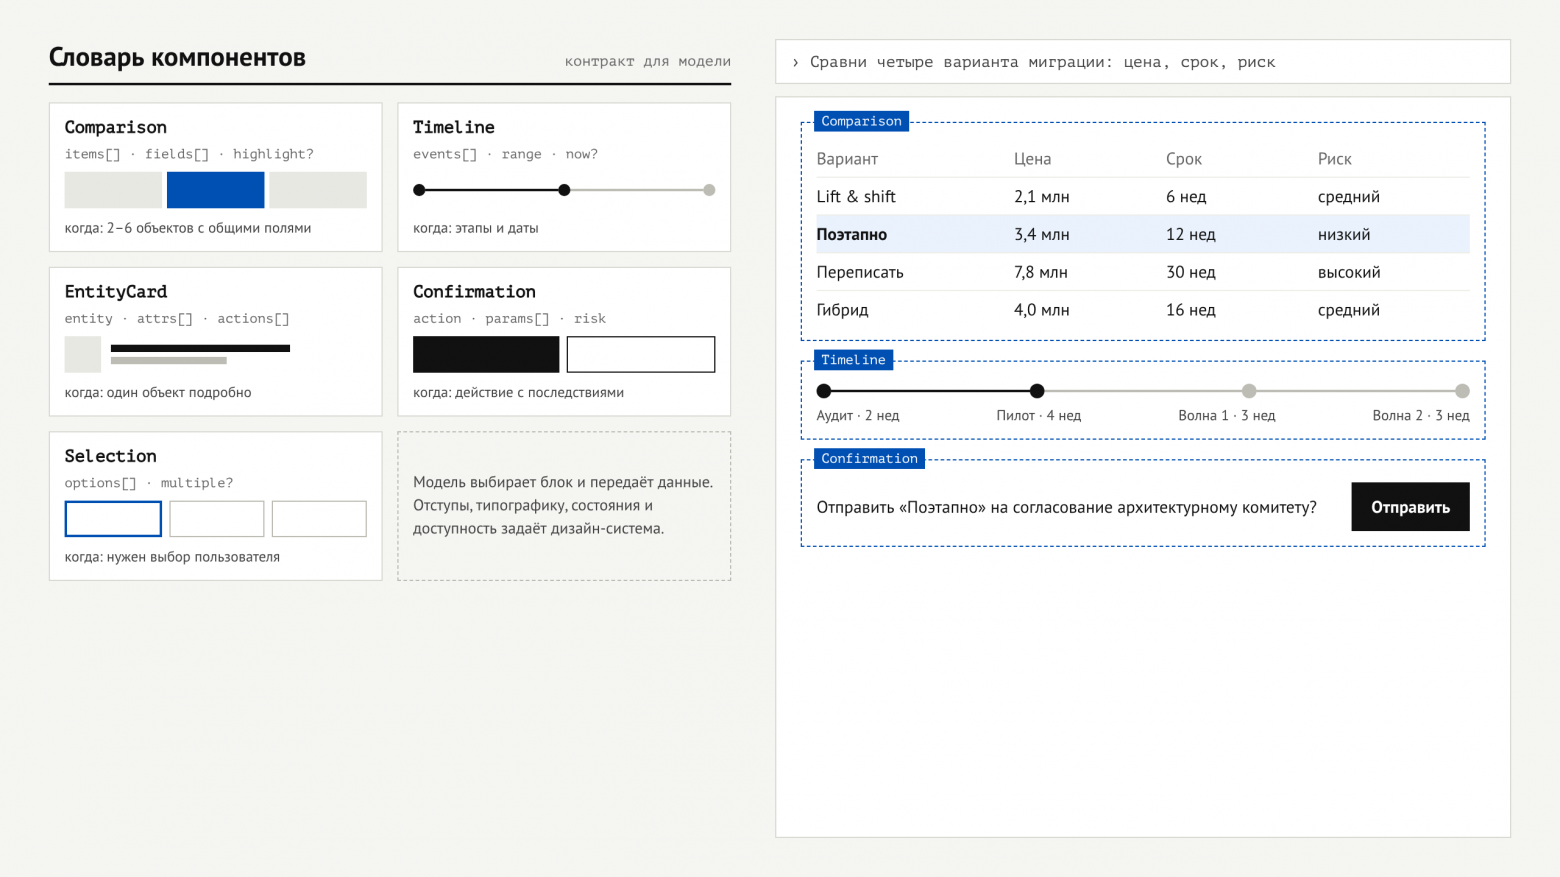Click the 12 нед duration cell
Screen dimensions: 1560x877
1191,235
